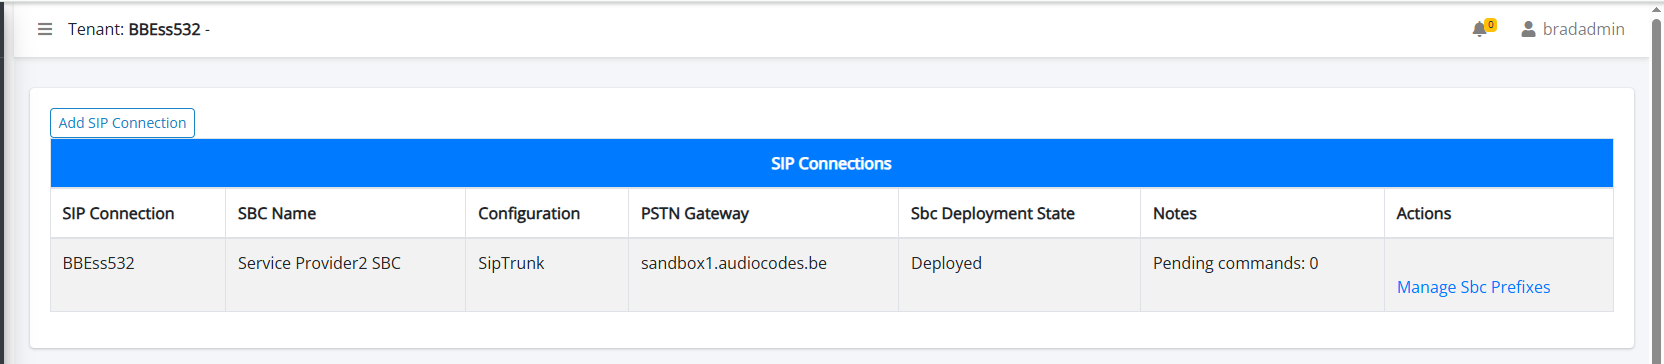Select the Service Provider2 SBC cell
This screenshot has width=1664, height=364.
pos(345,274)
